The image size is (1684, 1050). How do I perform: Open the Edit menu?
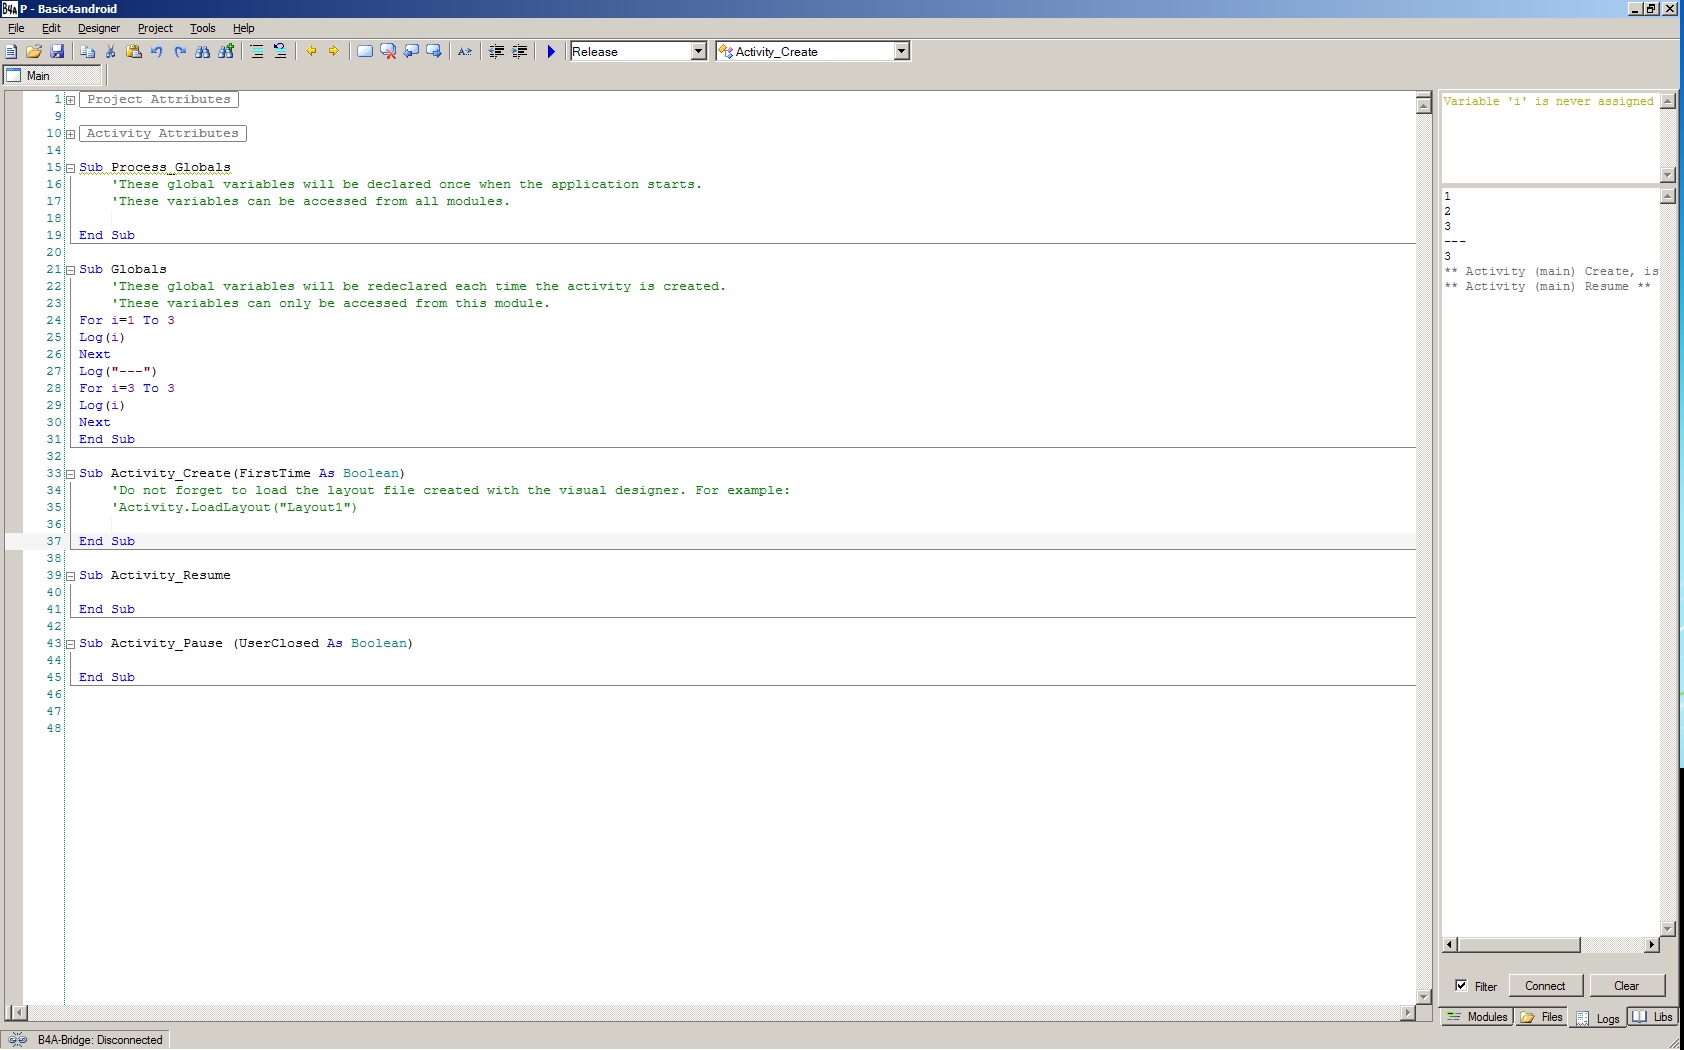51,28
